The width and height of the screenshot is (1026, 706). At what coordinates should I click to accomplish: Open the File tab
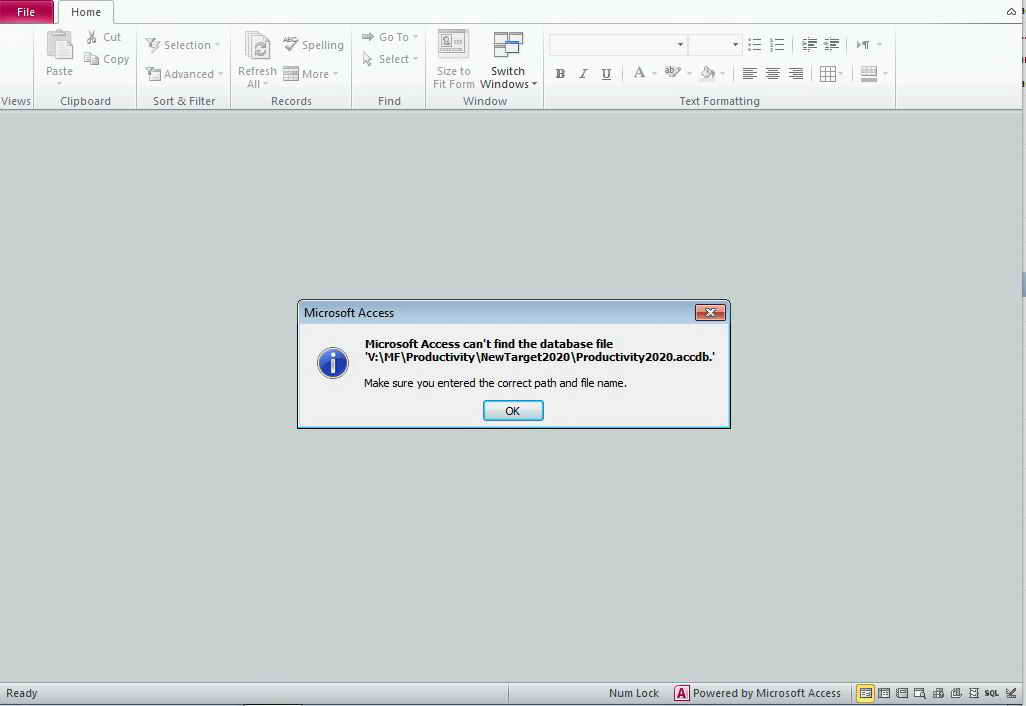point(26,12)
